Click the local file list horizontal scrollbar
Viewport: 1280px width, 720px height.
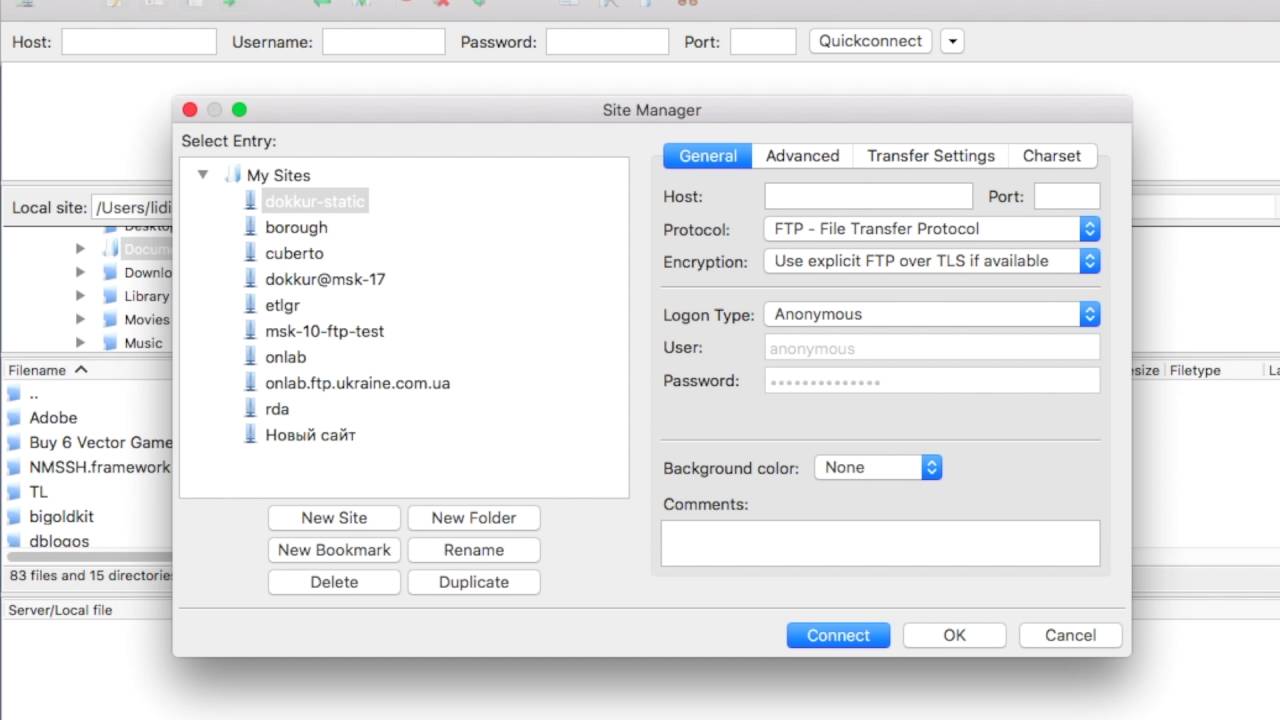(x=88, y=556)
